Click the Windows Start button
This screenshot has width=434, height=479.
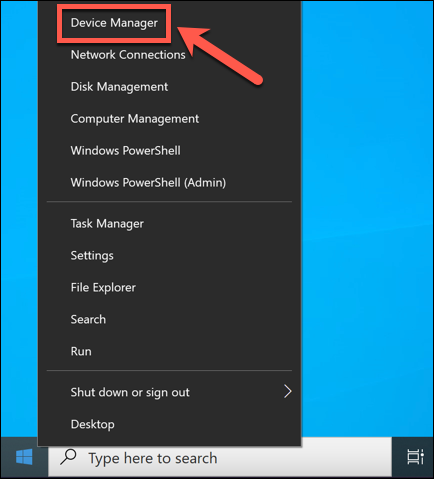[24, 457]
